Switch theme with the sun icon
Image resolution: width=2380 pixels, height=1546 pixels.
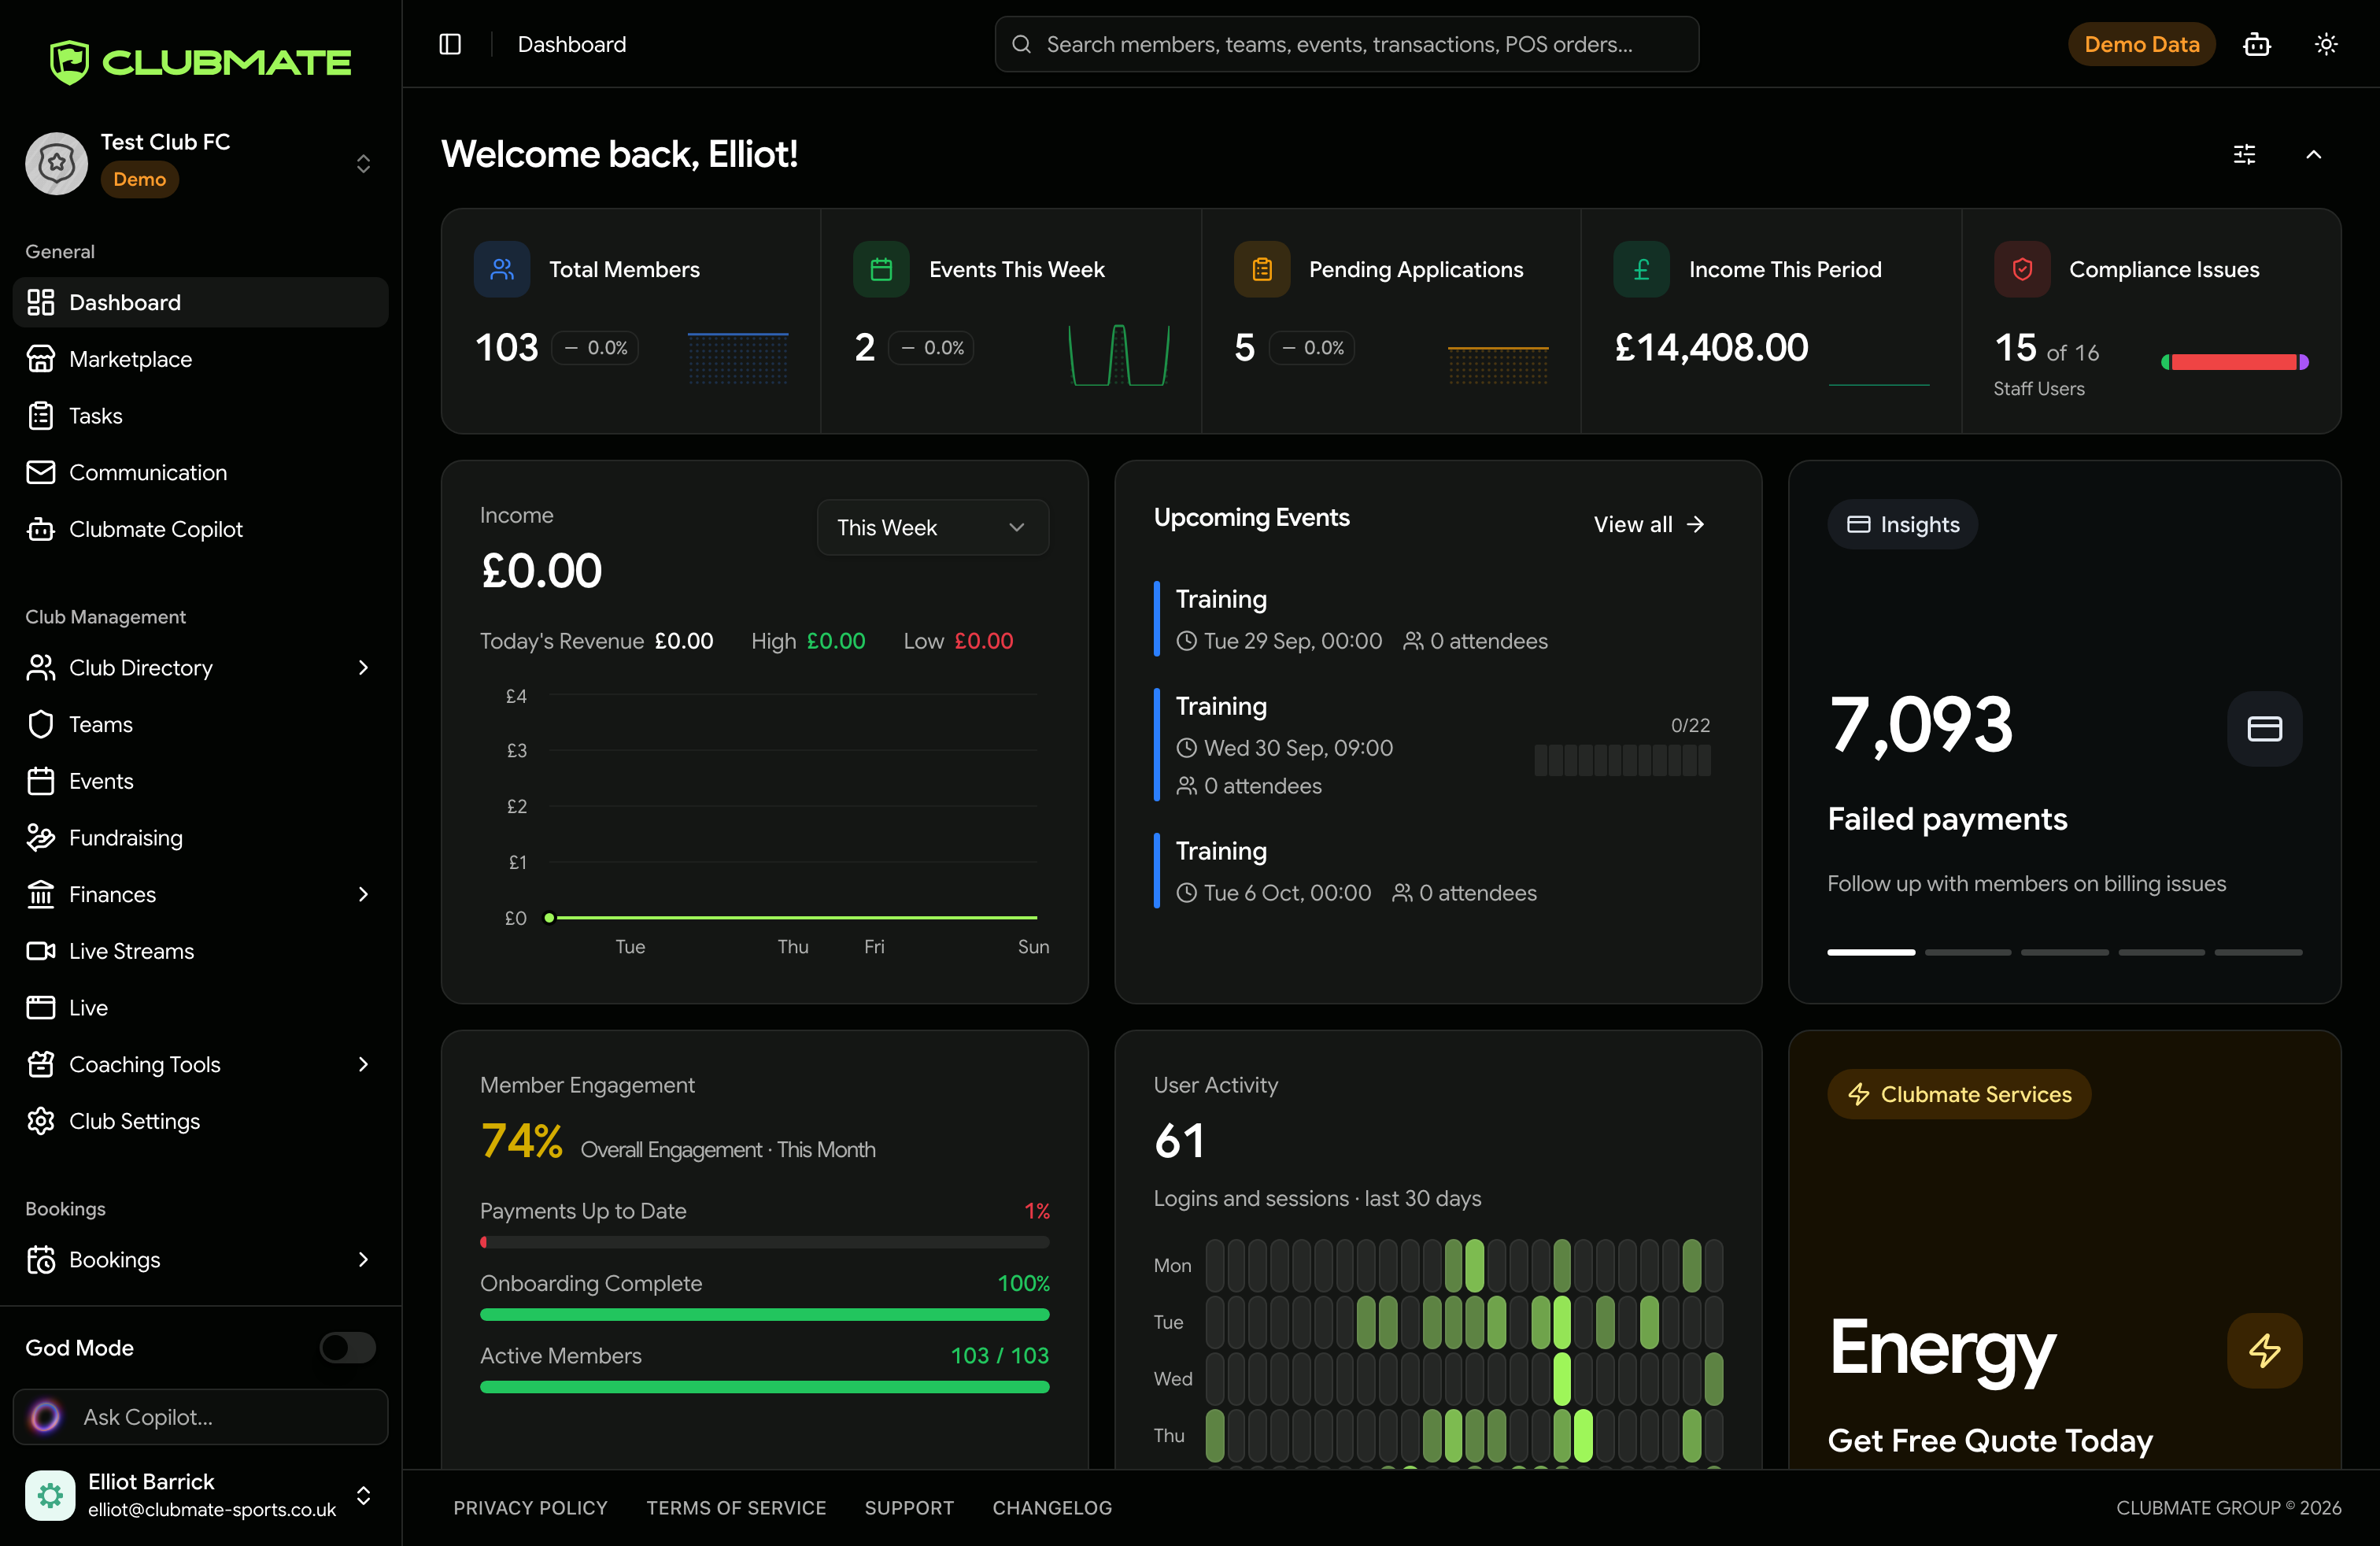(x=2326, y=44)
